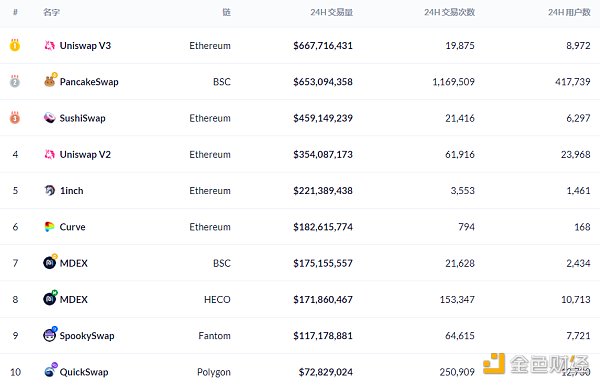Click the Uniswap V2 unicorn logo icon

pyautogui.click(x=49, y=154)
